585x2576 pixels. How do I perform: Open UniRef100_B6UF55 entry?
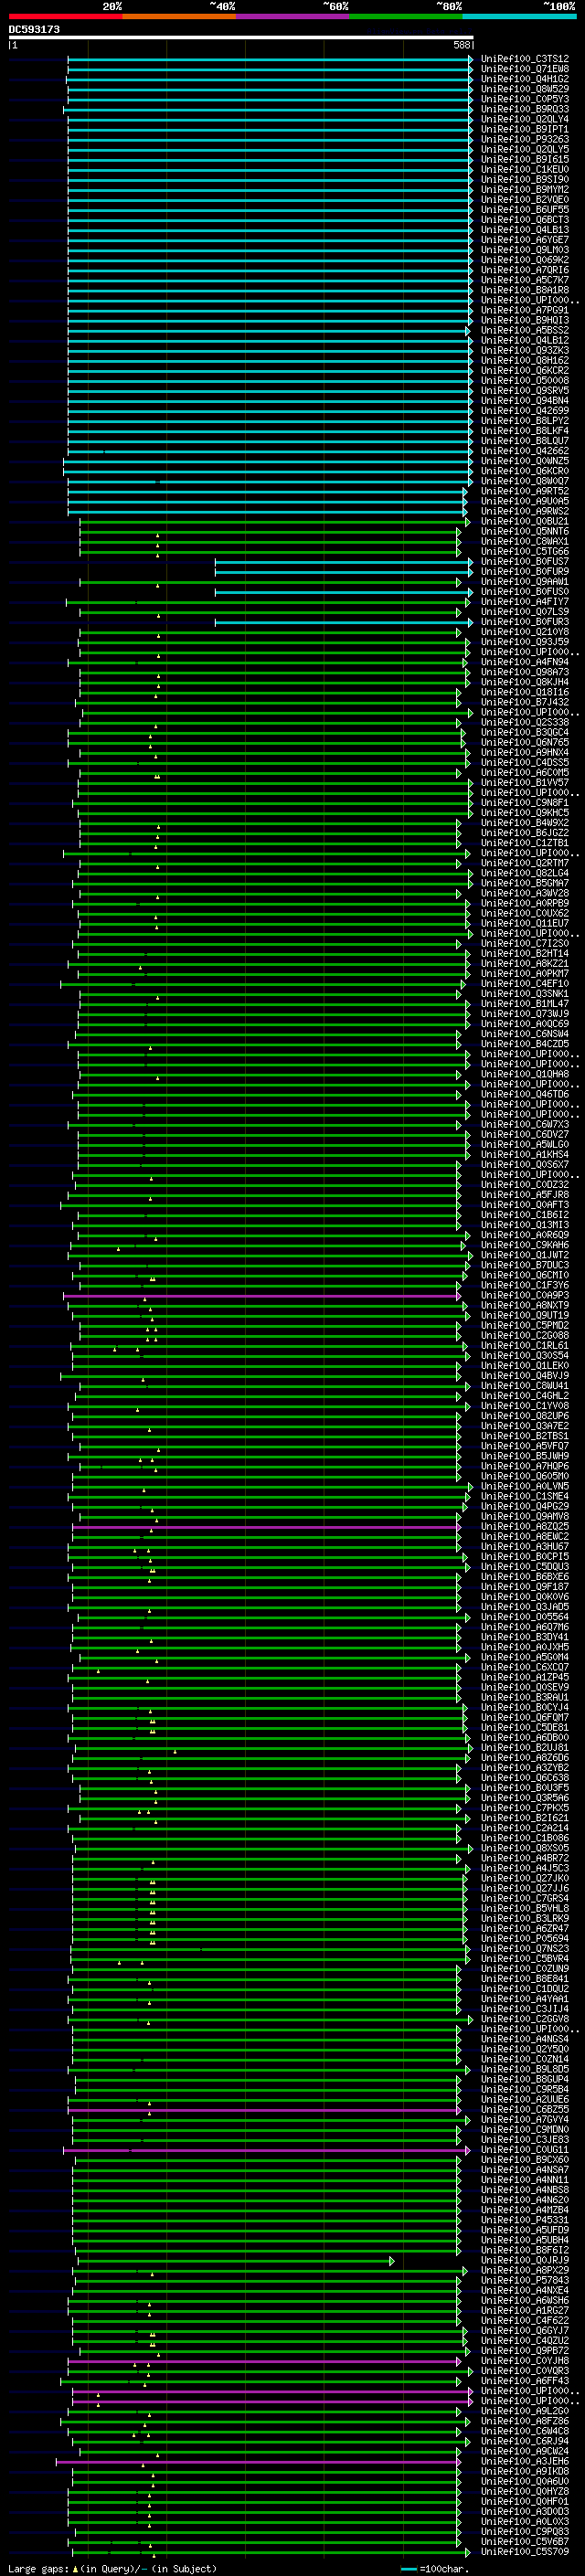click(x=525, y=209)
